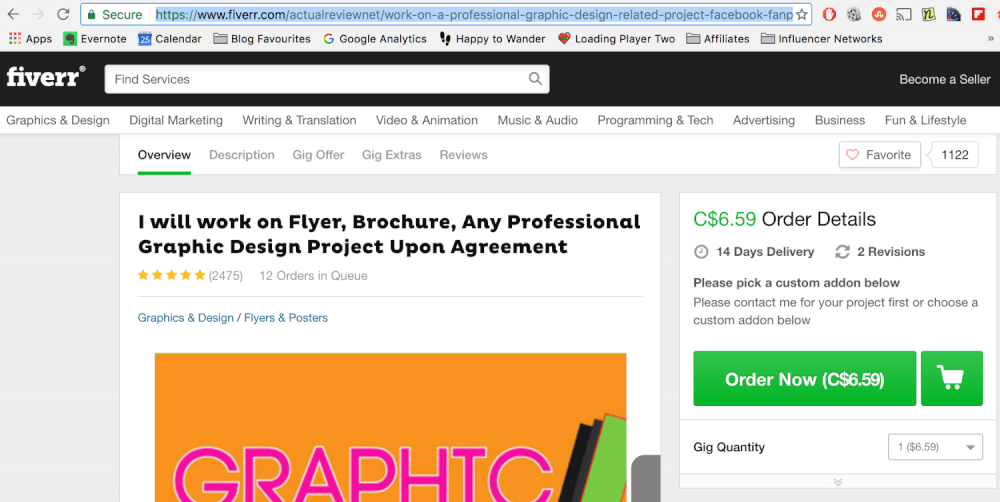Click the orange GRAPHIC gig image

point(390,427)
